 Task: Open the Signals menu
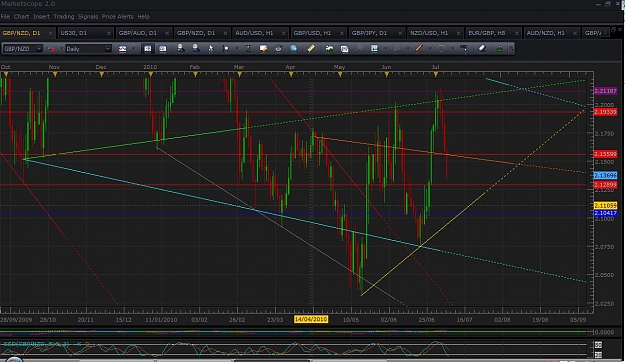tap(88, 16)
